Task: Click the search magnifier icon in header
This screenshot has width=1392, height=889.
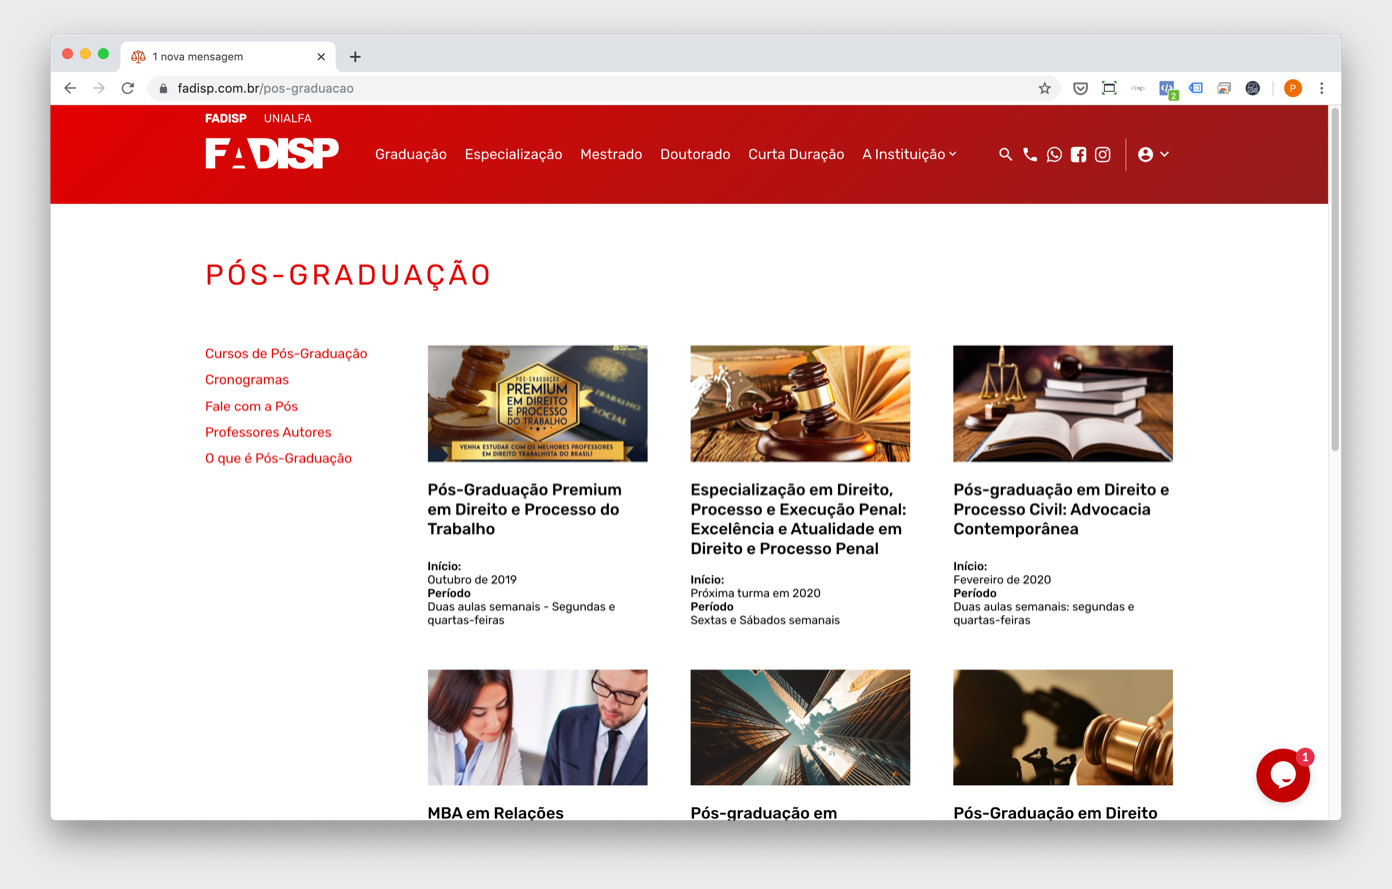Action: (1005, 154)
